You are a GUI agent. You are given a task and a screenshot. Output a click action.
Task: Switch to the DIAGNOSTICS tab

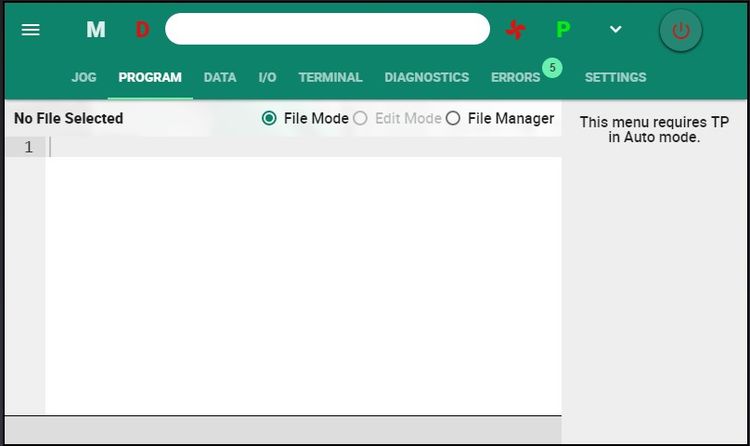[426, 77]
